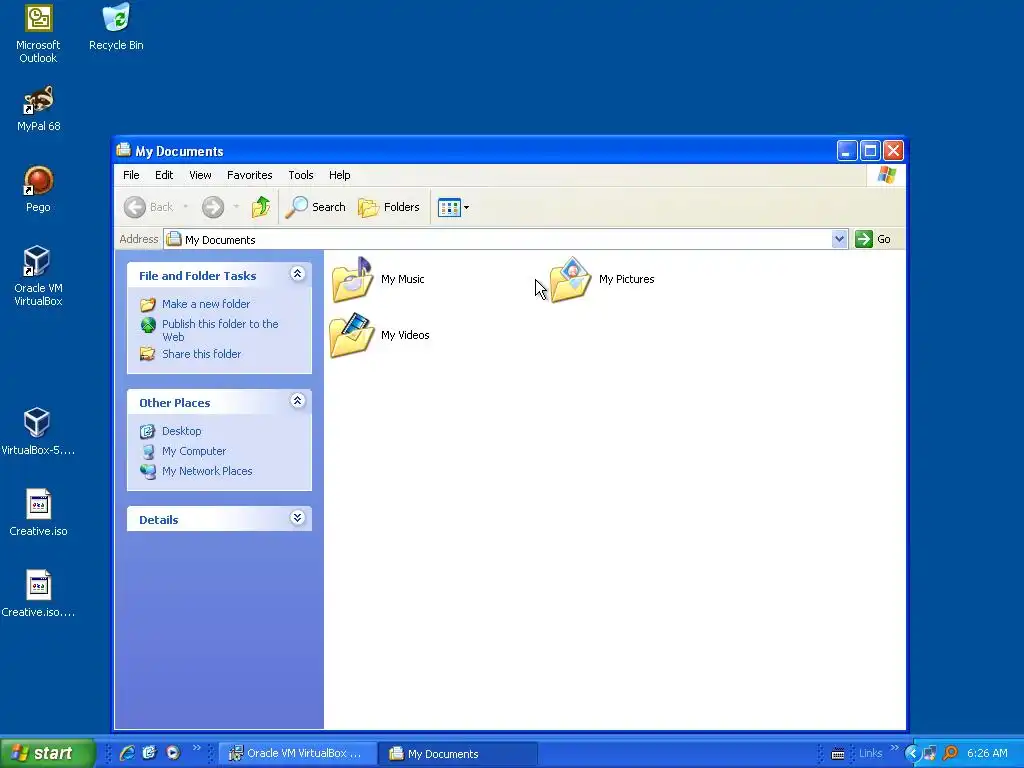Click the Windows flag logo
This screenshot has width=1024, height=768.
click(x=887, y=175)
